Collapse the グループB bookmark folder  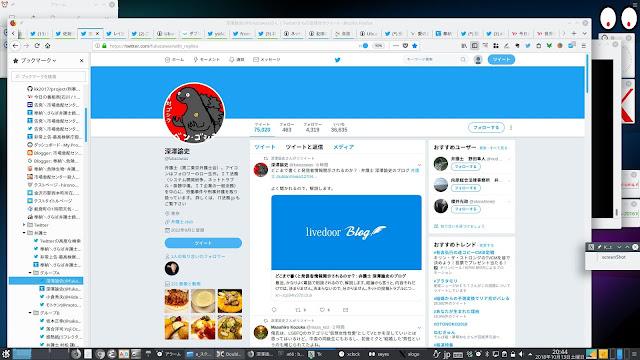(x=30, y=313)
